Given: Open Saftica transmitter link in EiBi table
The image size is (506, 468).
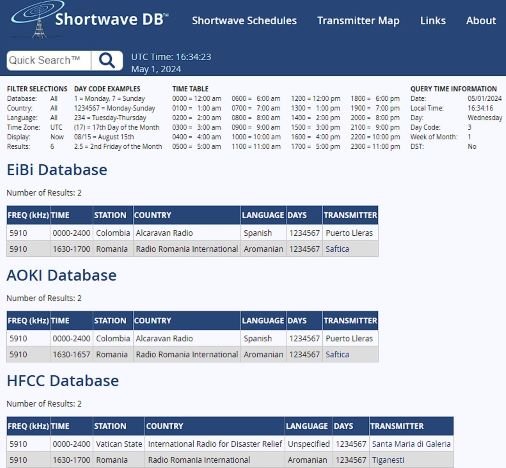Looking at the screenshot, I should coord(337,249).
